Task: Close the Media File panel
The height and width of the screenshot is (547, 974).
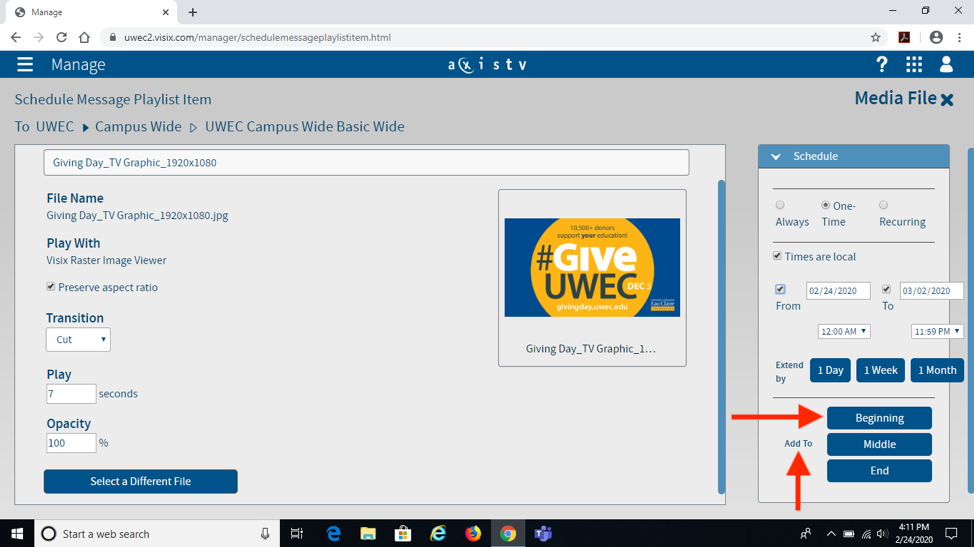Action: [x=947, y=99]
